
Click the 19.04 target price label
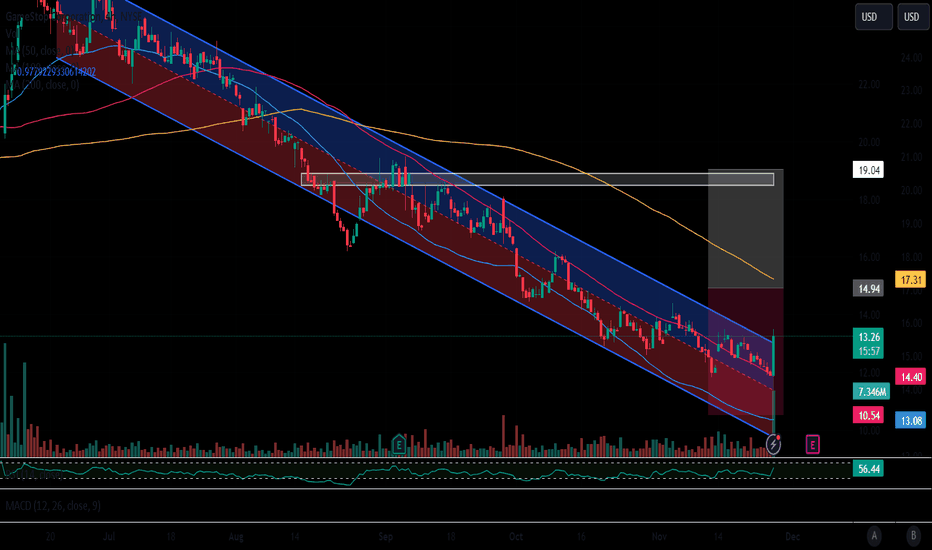tap(868, 170)
